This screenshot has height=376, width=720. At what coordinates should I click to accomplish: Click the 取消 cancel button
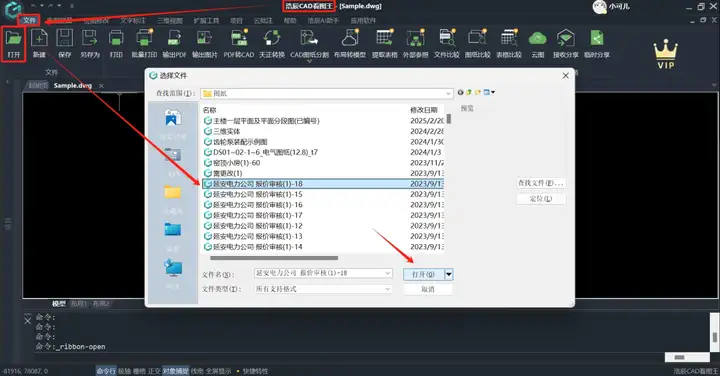click(428, 289)
